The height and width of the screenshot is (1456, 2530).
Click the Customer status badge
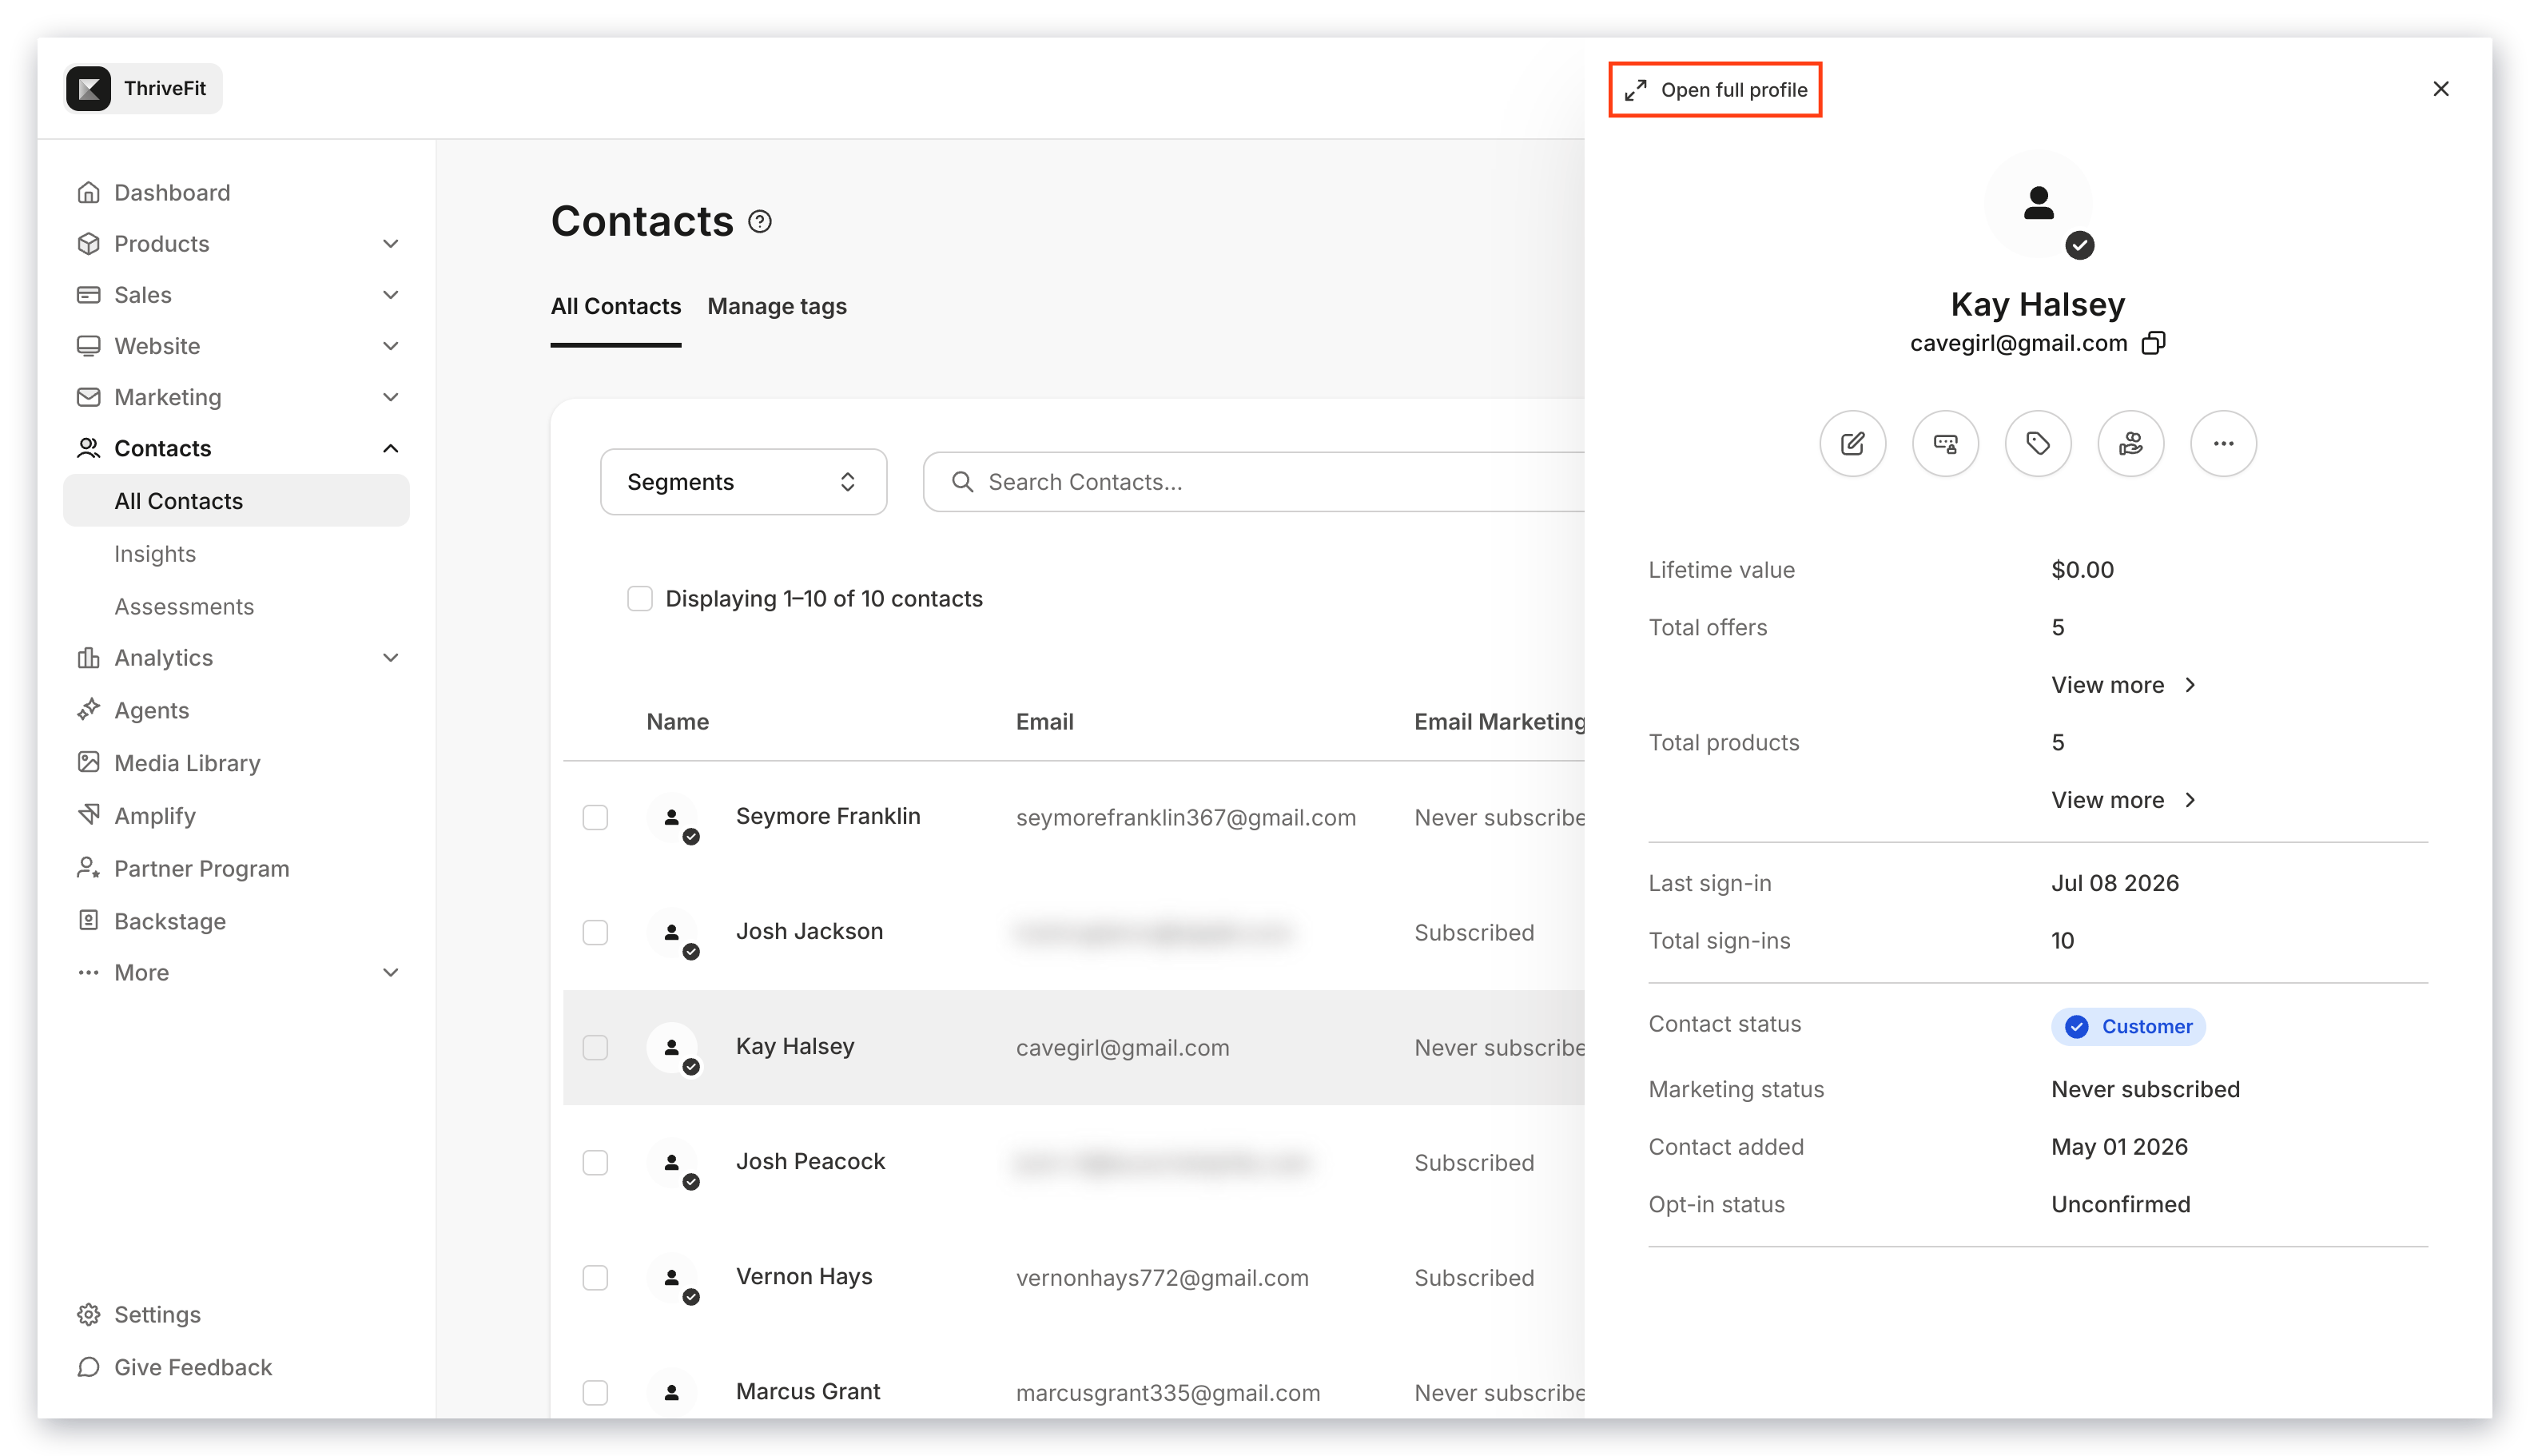2128,1026
